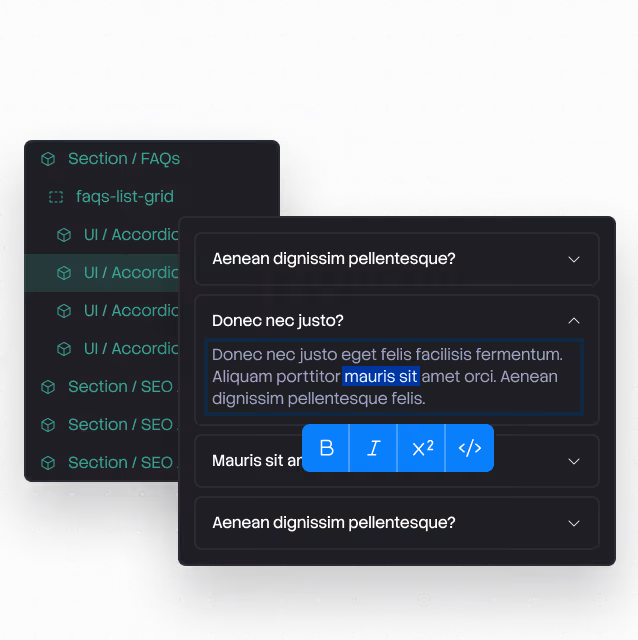
Task: Click the 'Mauris sit' accordion title text
Action: point(257,461)
